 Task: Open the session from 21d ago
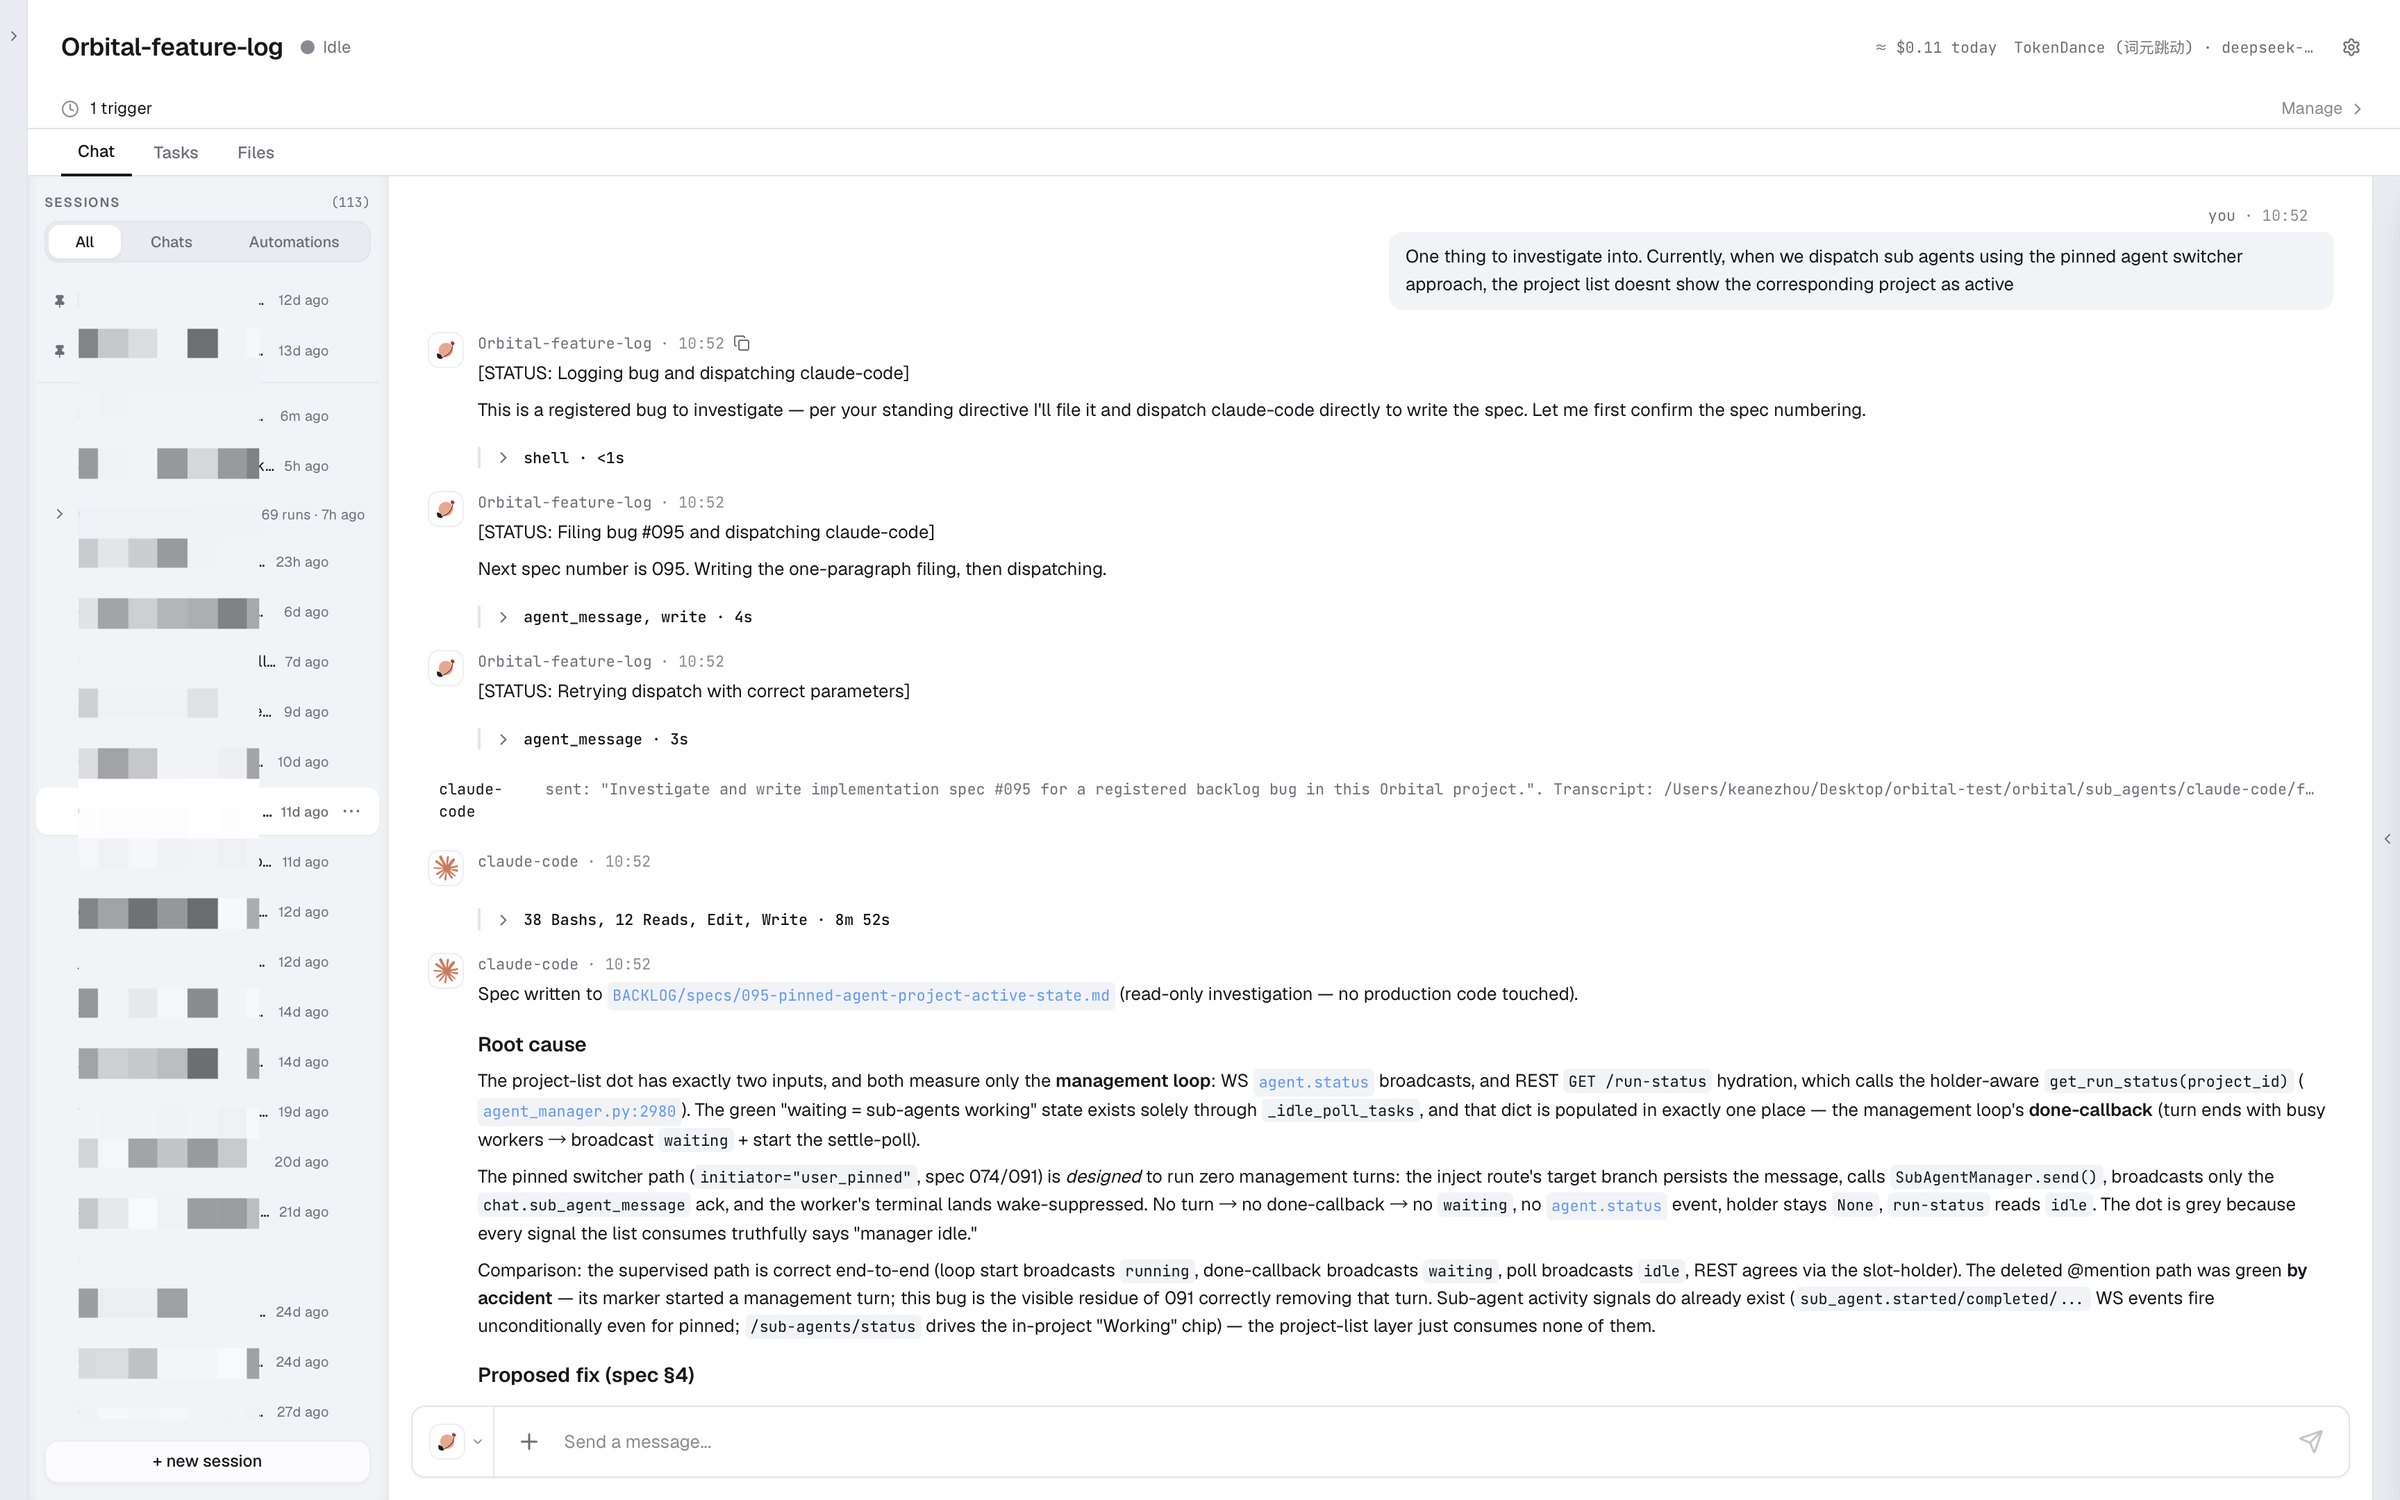pos(207,1212)
